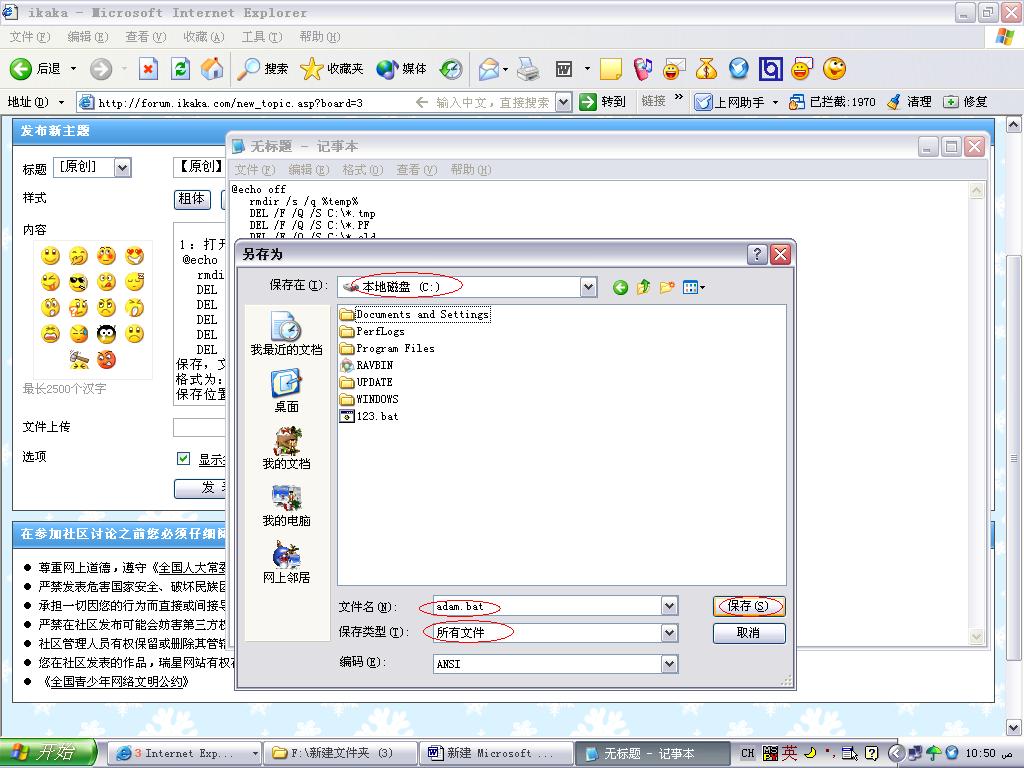Viewport: 1024px width, 768px height.
Task: Switch to Internet Explorer taskbar group
Action: (184, 753)
